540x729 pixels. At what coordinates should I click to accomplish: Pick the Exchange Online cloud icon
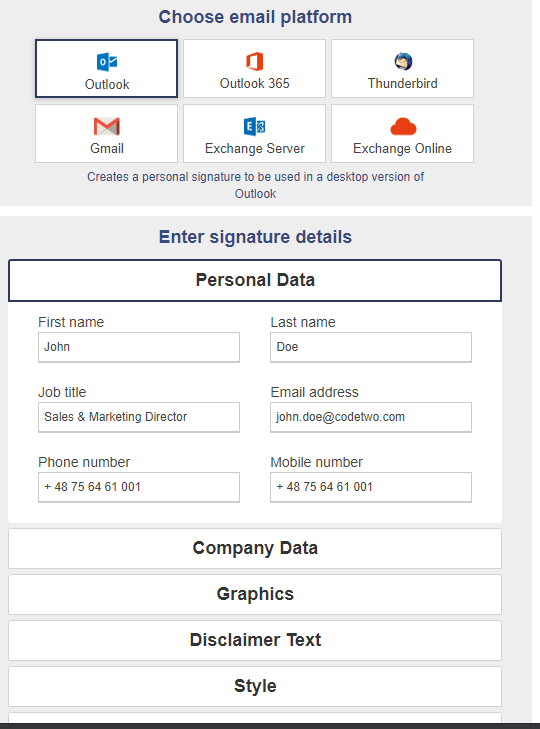(403, 126)
